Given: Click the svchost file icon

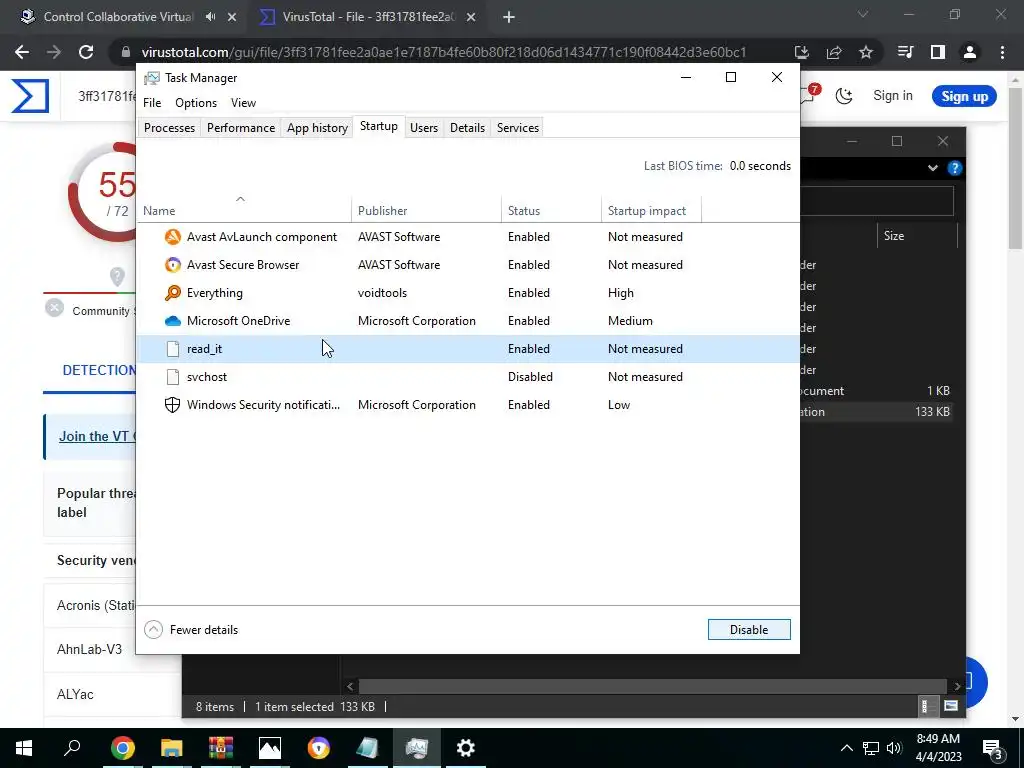Looking at the screenshot, I should pyautogui.click(x=172, y=377).
